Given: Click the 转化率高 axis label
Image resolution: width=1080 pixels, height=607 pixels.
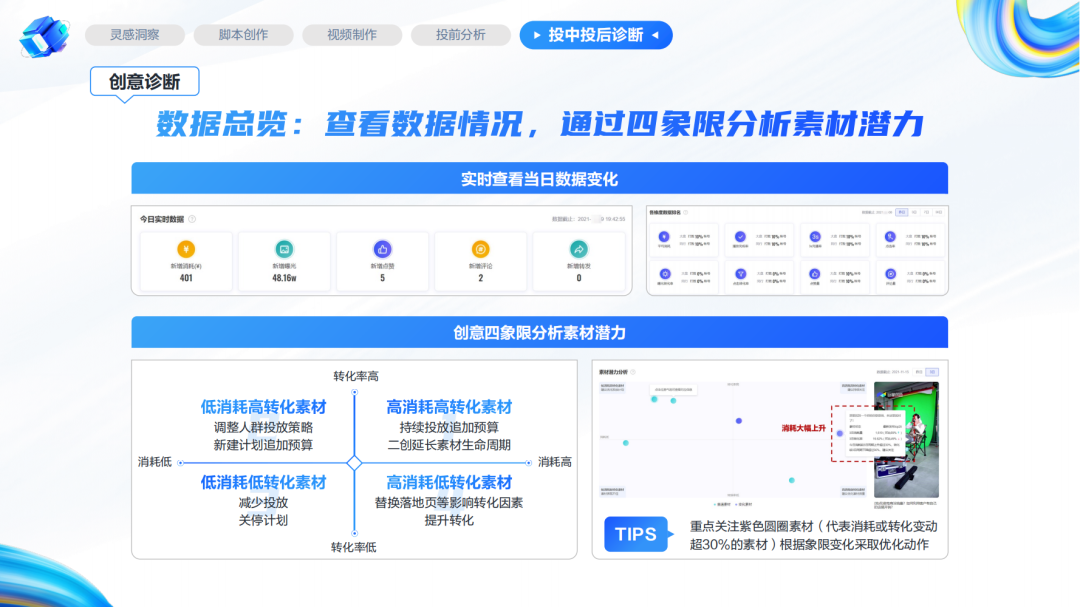Looking at the screenshot, I should 355,376.
